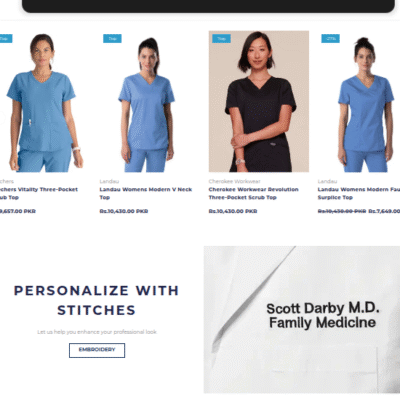Screen dimensions: 400x400
Task: Click the -27% discount badge on Surplice Top
Action: pyautogui.click(x=330, y=39)
